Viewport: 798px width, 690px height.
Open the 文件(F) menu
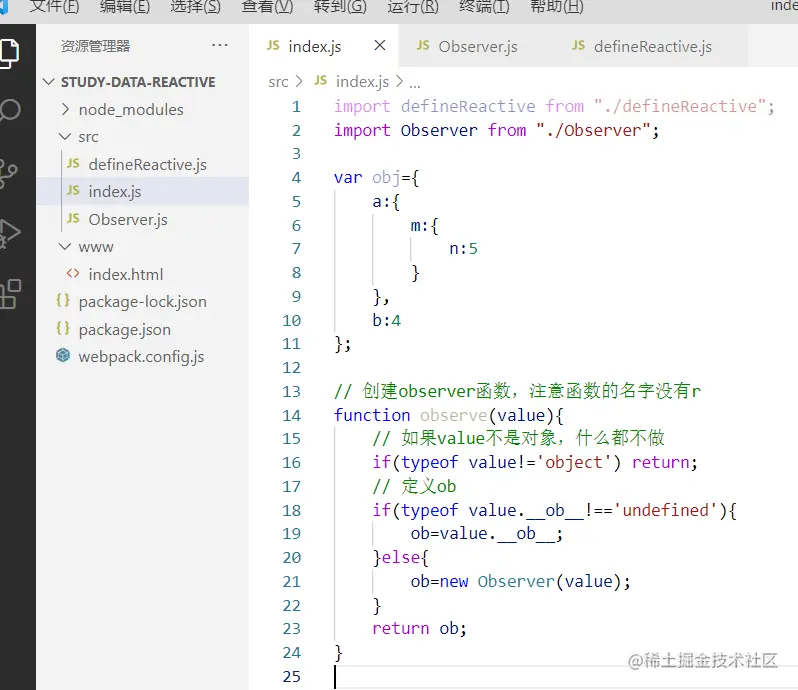[54, 7]
